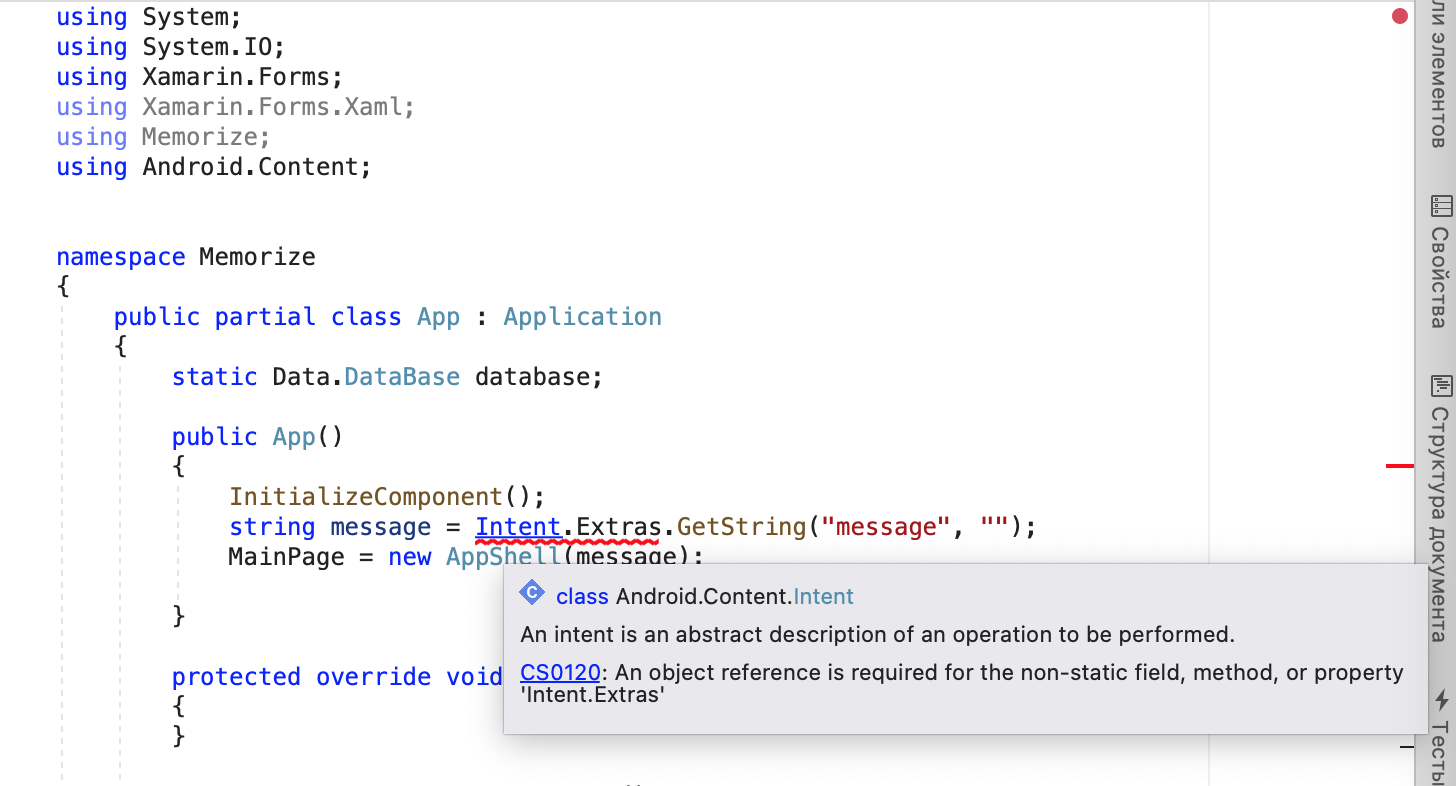Click the Тесты lightning bolt icon
This screenshot has width=1456, height=786.
[x=1441, y=700]
